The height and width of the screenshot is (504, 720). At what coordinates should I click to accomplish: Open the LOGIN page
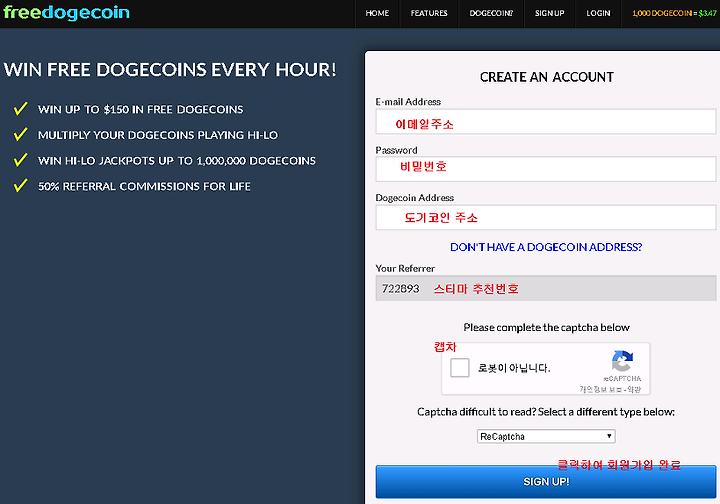598,13
